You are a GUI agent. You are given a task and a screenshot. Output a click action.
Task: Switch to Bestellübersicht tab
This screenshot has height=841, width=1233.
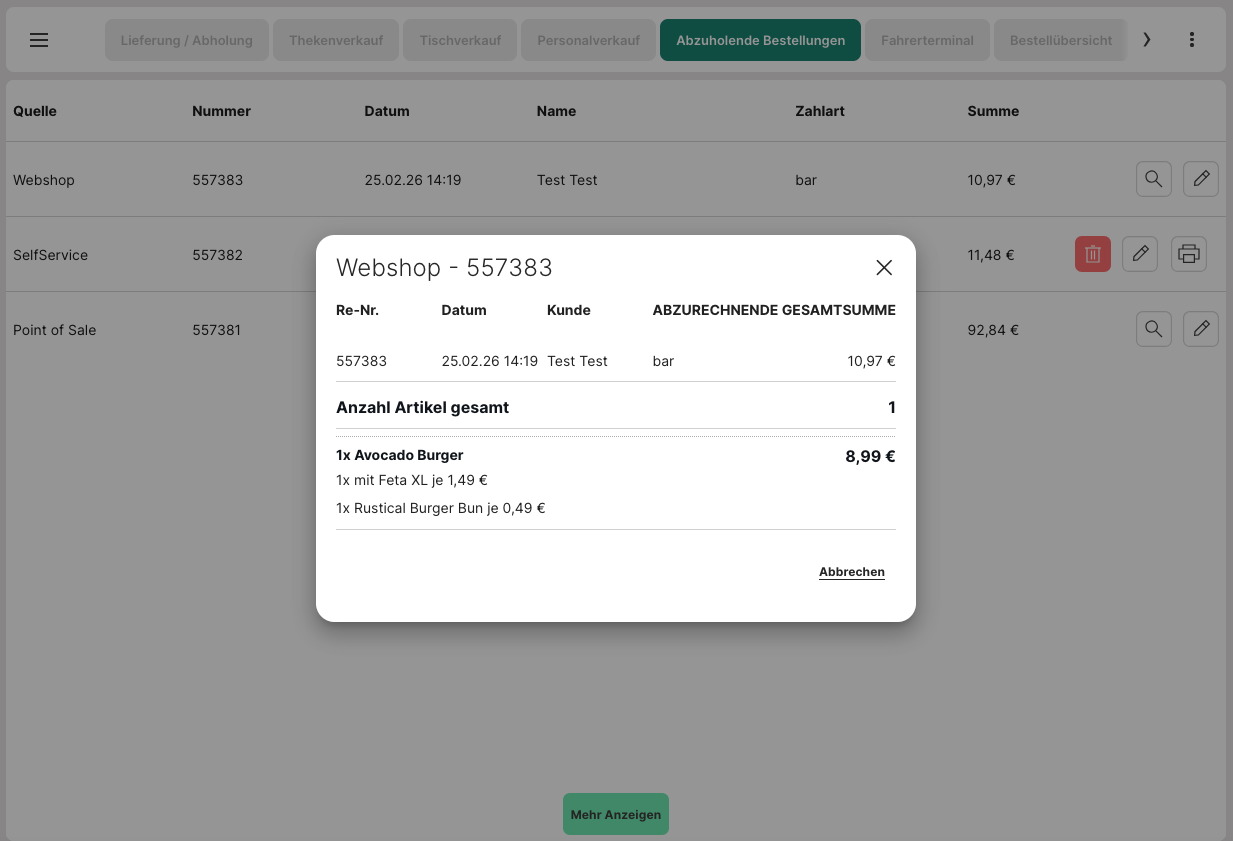coord(1060,41)
